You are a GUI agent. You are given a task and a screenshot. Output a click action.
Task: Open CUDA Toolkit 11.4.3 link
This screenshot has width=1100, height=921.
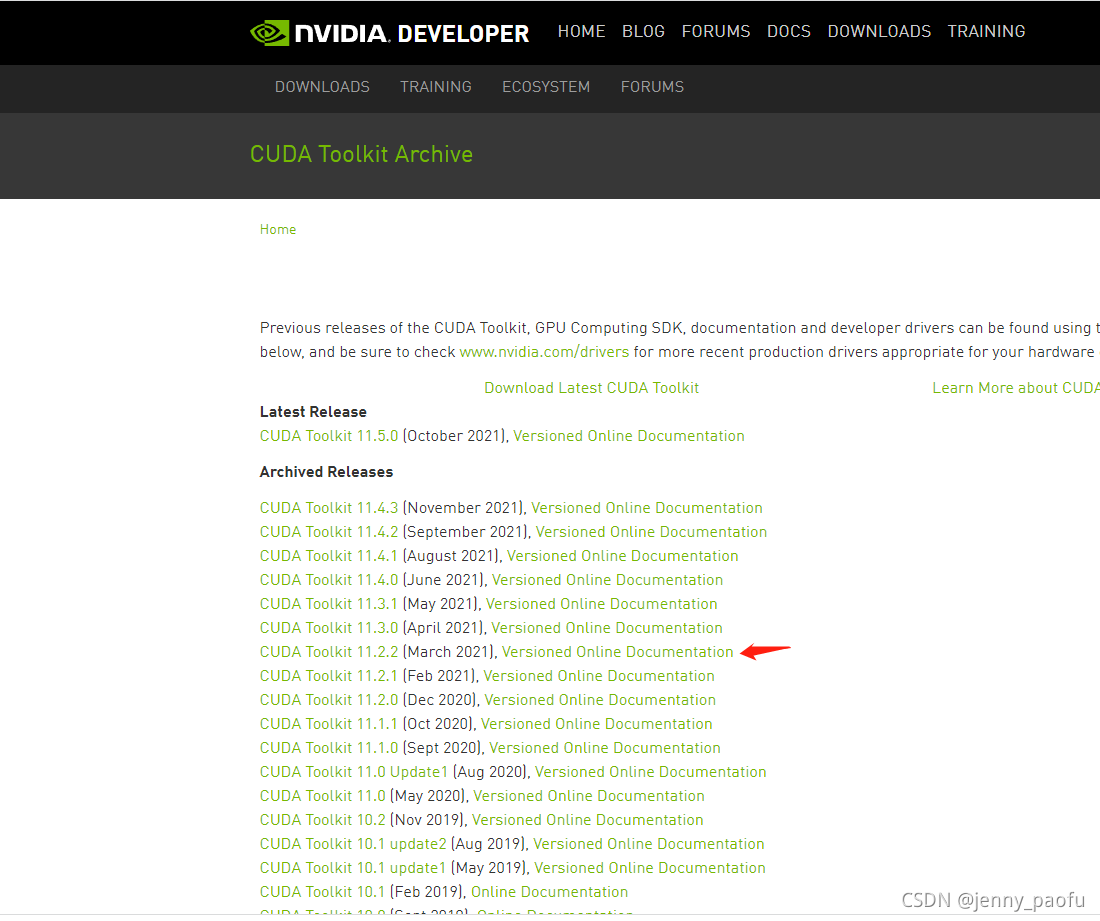pos(329,508)
